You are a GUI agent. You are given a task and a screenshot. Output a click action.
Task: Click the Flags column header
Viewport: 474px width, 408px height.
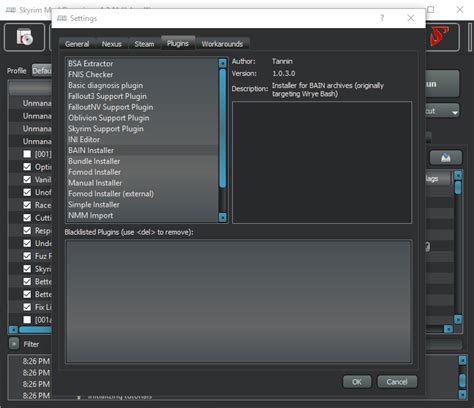pyautogui.click(x=439, y=179)
